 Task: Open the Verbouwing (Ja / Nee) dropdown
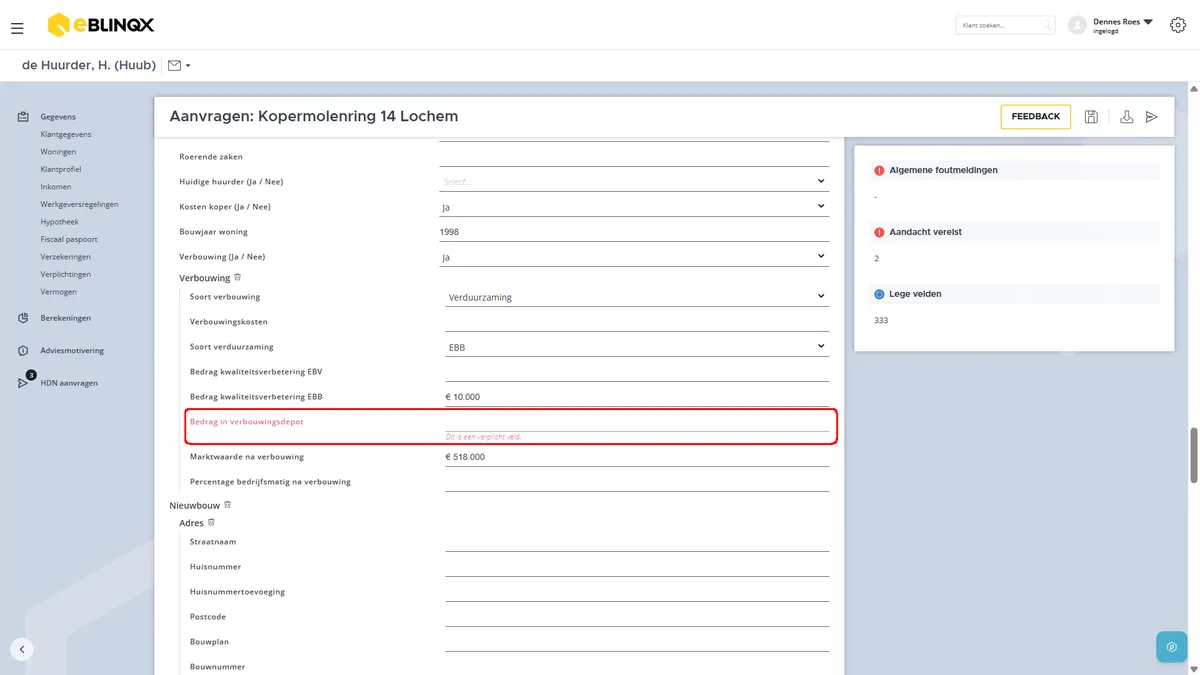click(634, 256)
